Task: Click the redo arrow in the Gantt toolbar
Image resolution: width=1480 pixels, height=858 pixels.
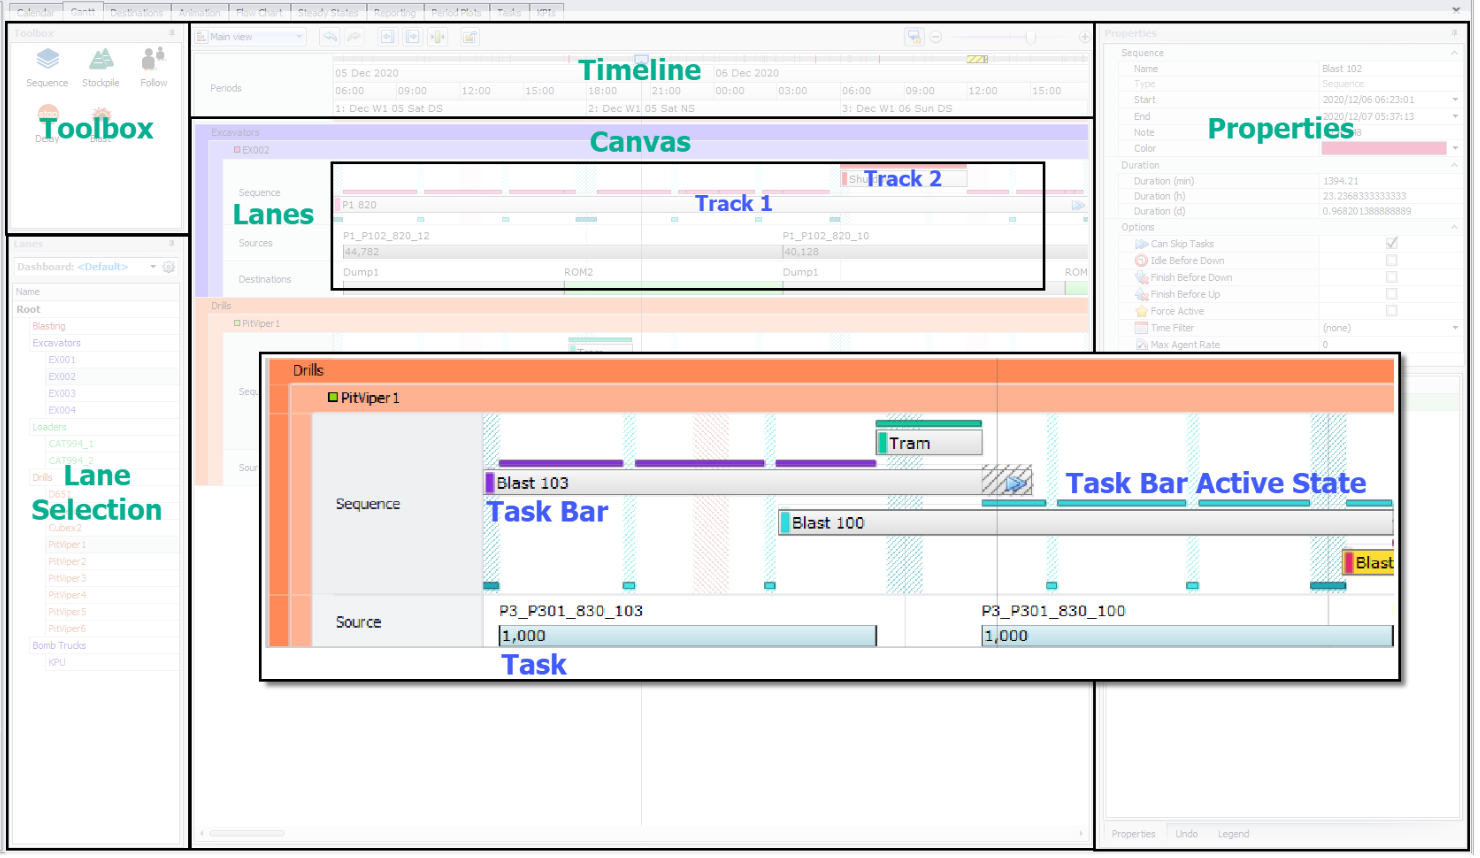Action: pyautogui.click(x=354, y=37)
